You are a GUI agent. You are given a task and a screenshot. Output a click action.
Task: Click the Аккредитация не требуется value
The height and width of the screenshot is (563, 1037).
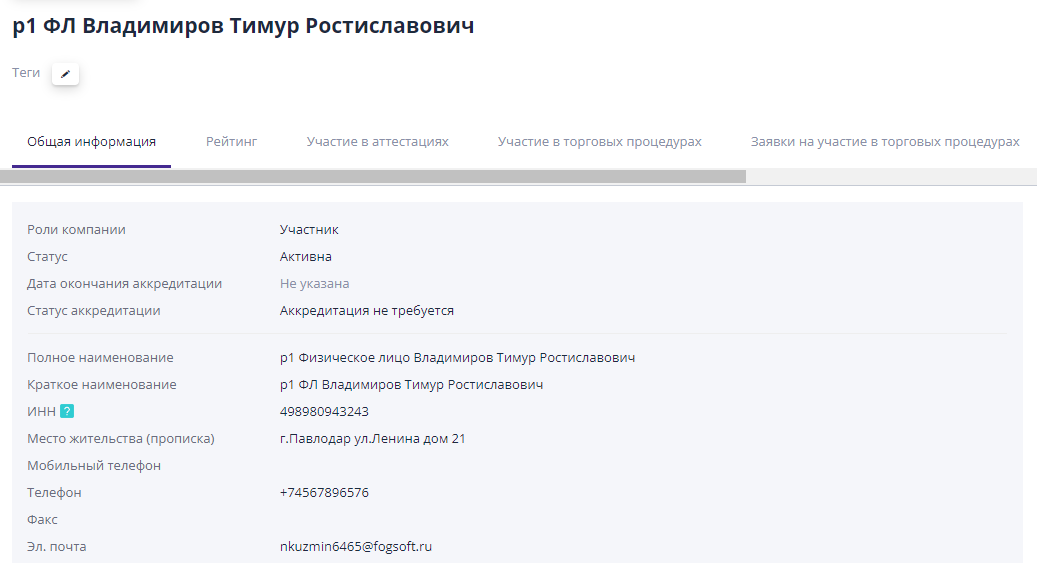(x=366, y=310)
